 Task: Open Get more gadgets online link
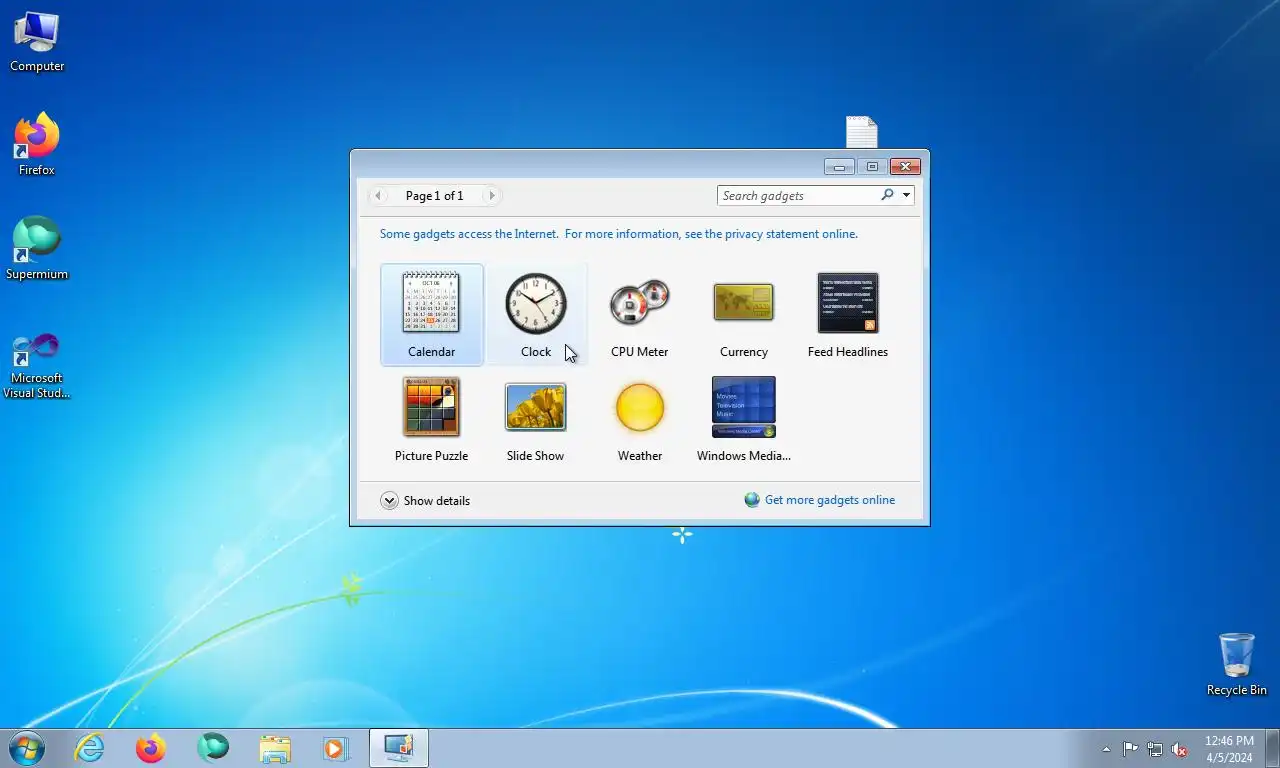829,500
